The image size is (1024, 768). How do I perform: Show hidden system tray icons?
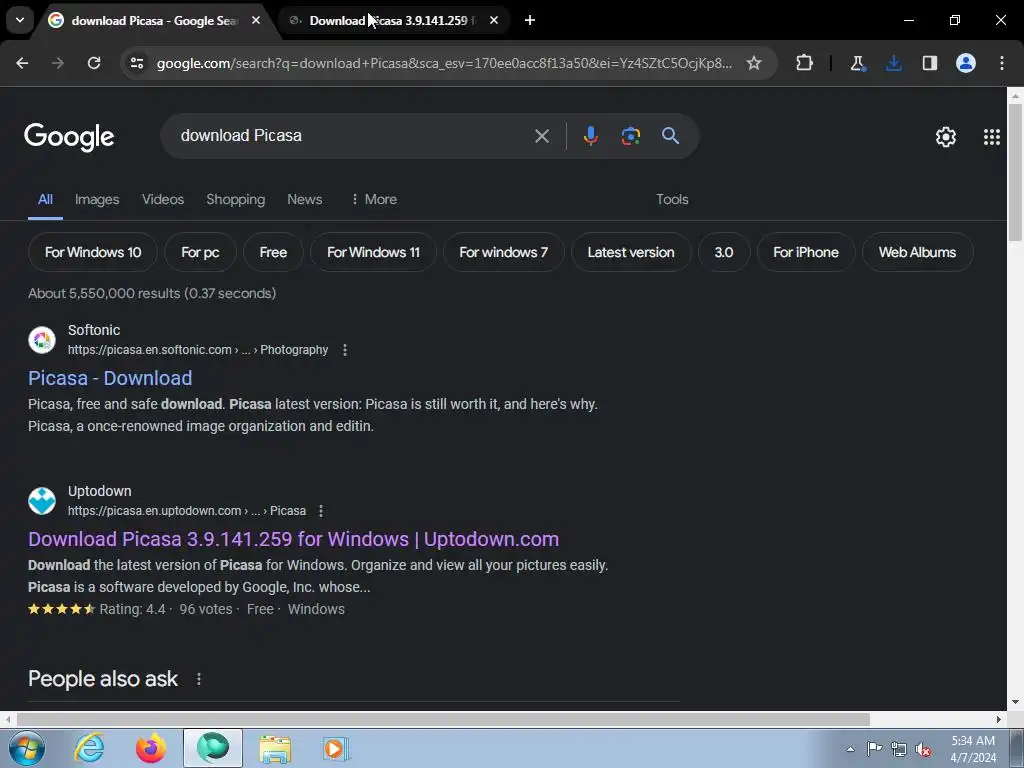point(850,749)
